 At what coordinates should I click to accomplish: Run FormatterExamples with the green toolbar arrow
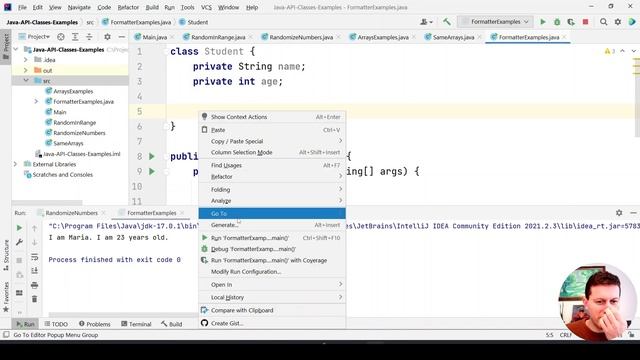point(543,22)
